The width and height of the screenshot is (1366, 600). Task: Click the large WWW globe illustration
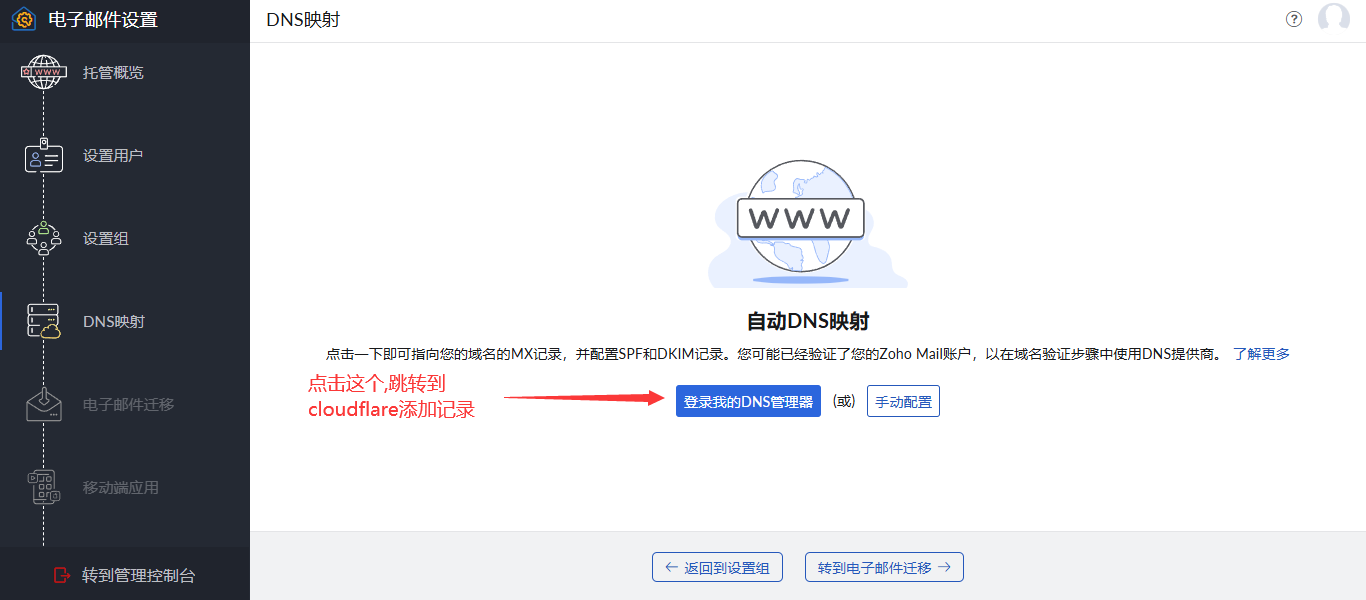point(800,221)
